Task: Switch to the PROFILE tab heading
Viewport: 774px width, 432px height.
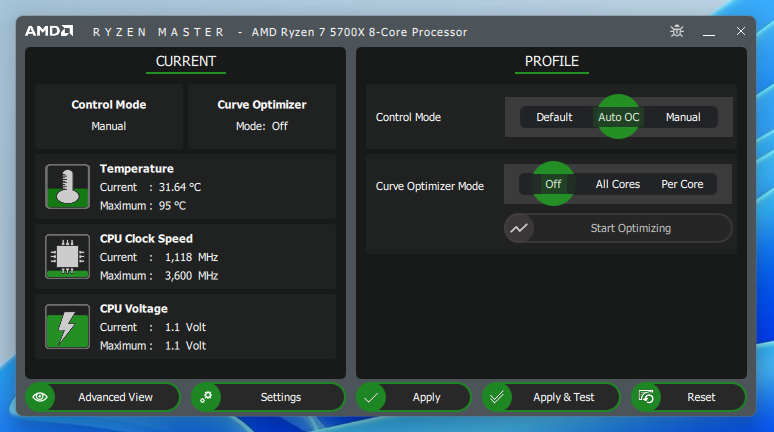Action: [x=551, y=61]
